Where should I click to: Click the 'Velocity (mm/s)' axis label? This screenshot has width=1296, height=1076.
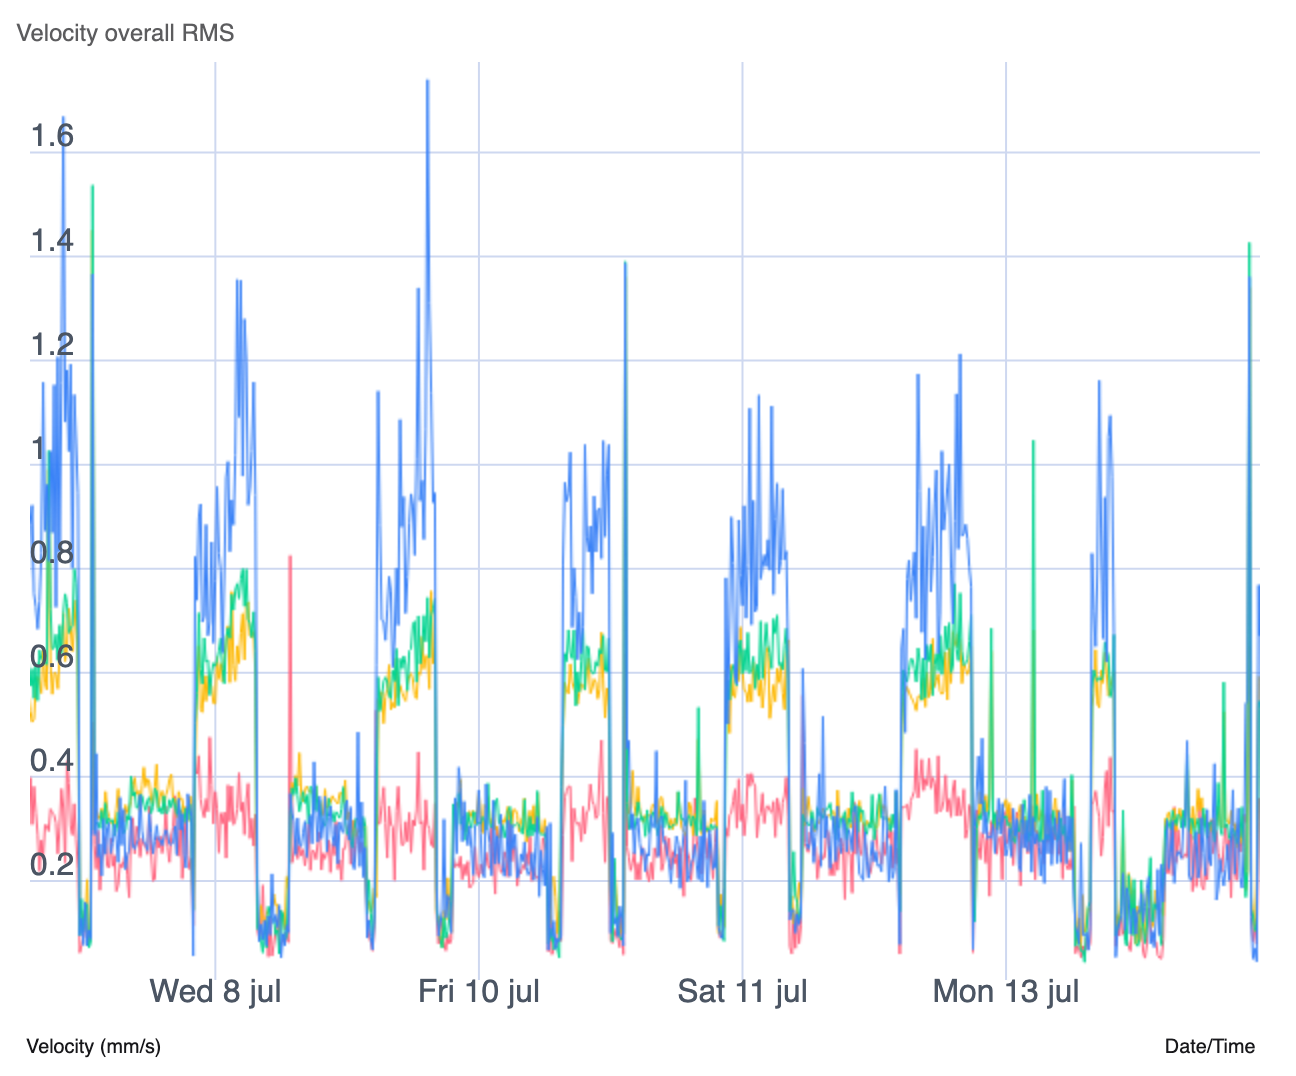point(93,1047)
